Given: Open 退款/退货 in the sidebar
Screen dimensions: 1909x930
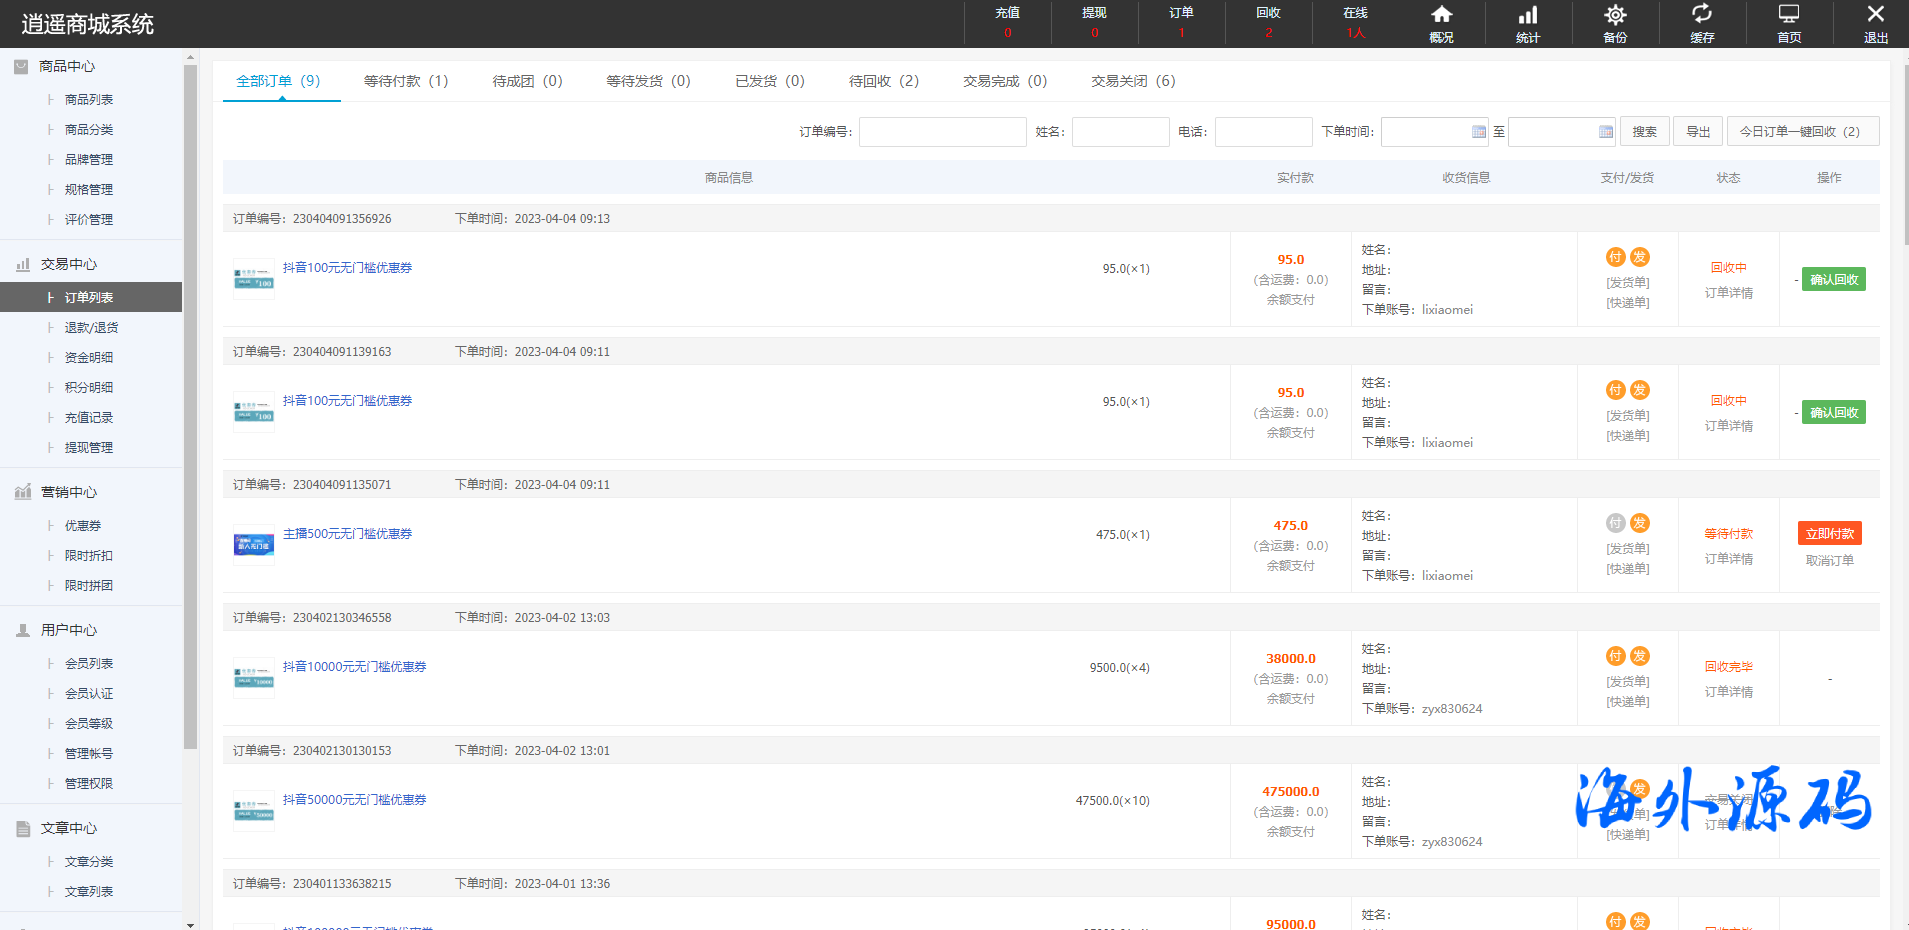Looking at the screenshot, I should point(91,328).
